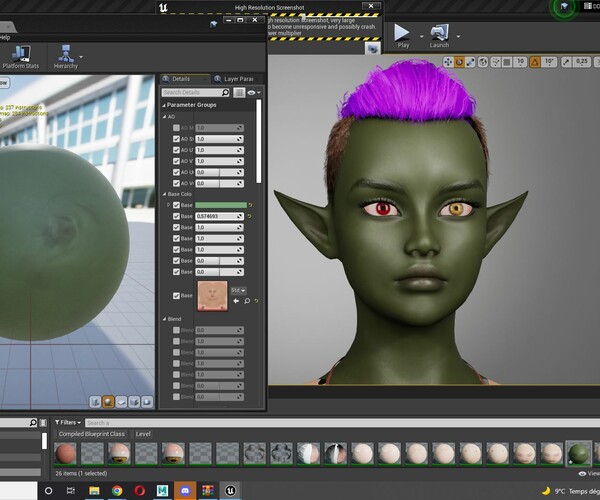Set preview mesh to plane primitive
The width and height of the screenshot is (600, 500).
(121, 402)
